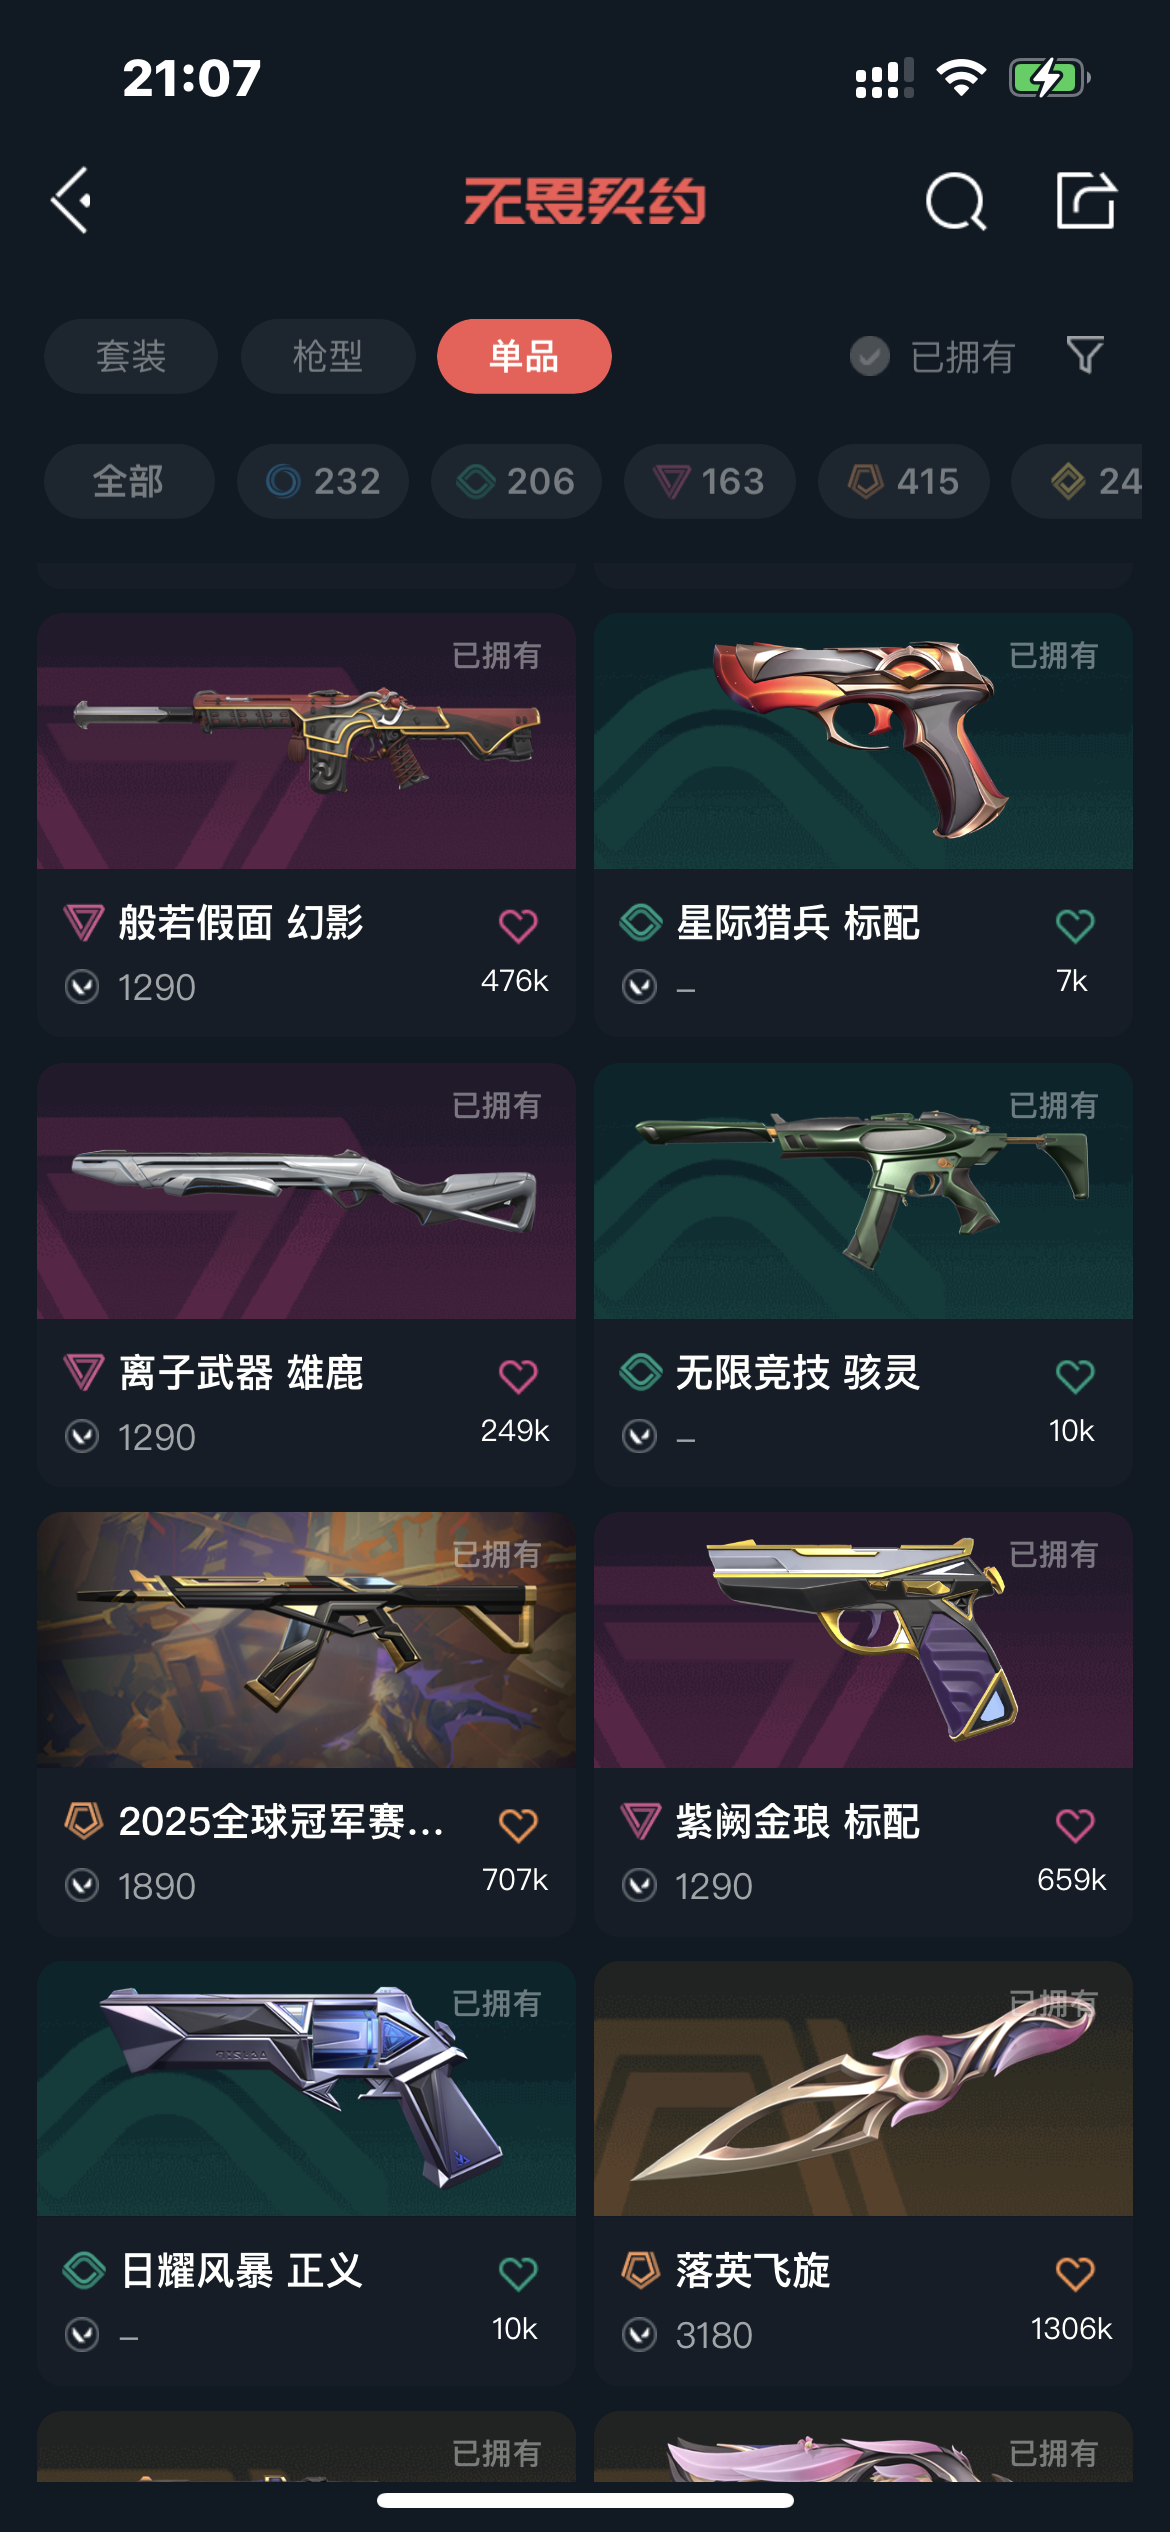Tap heart icon for 星际猎兵 标配
This screenshot has width=1170, height=2532.
pyautogui.click(x=1075, y=925)
